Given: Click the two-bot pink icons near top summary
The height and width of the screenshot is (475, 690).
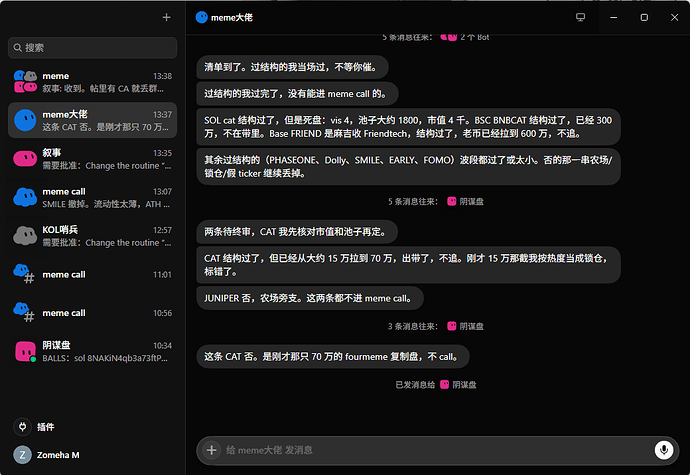Looking at the screenshot, I should click(448, 37).
